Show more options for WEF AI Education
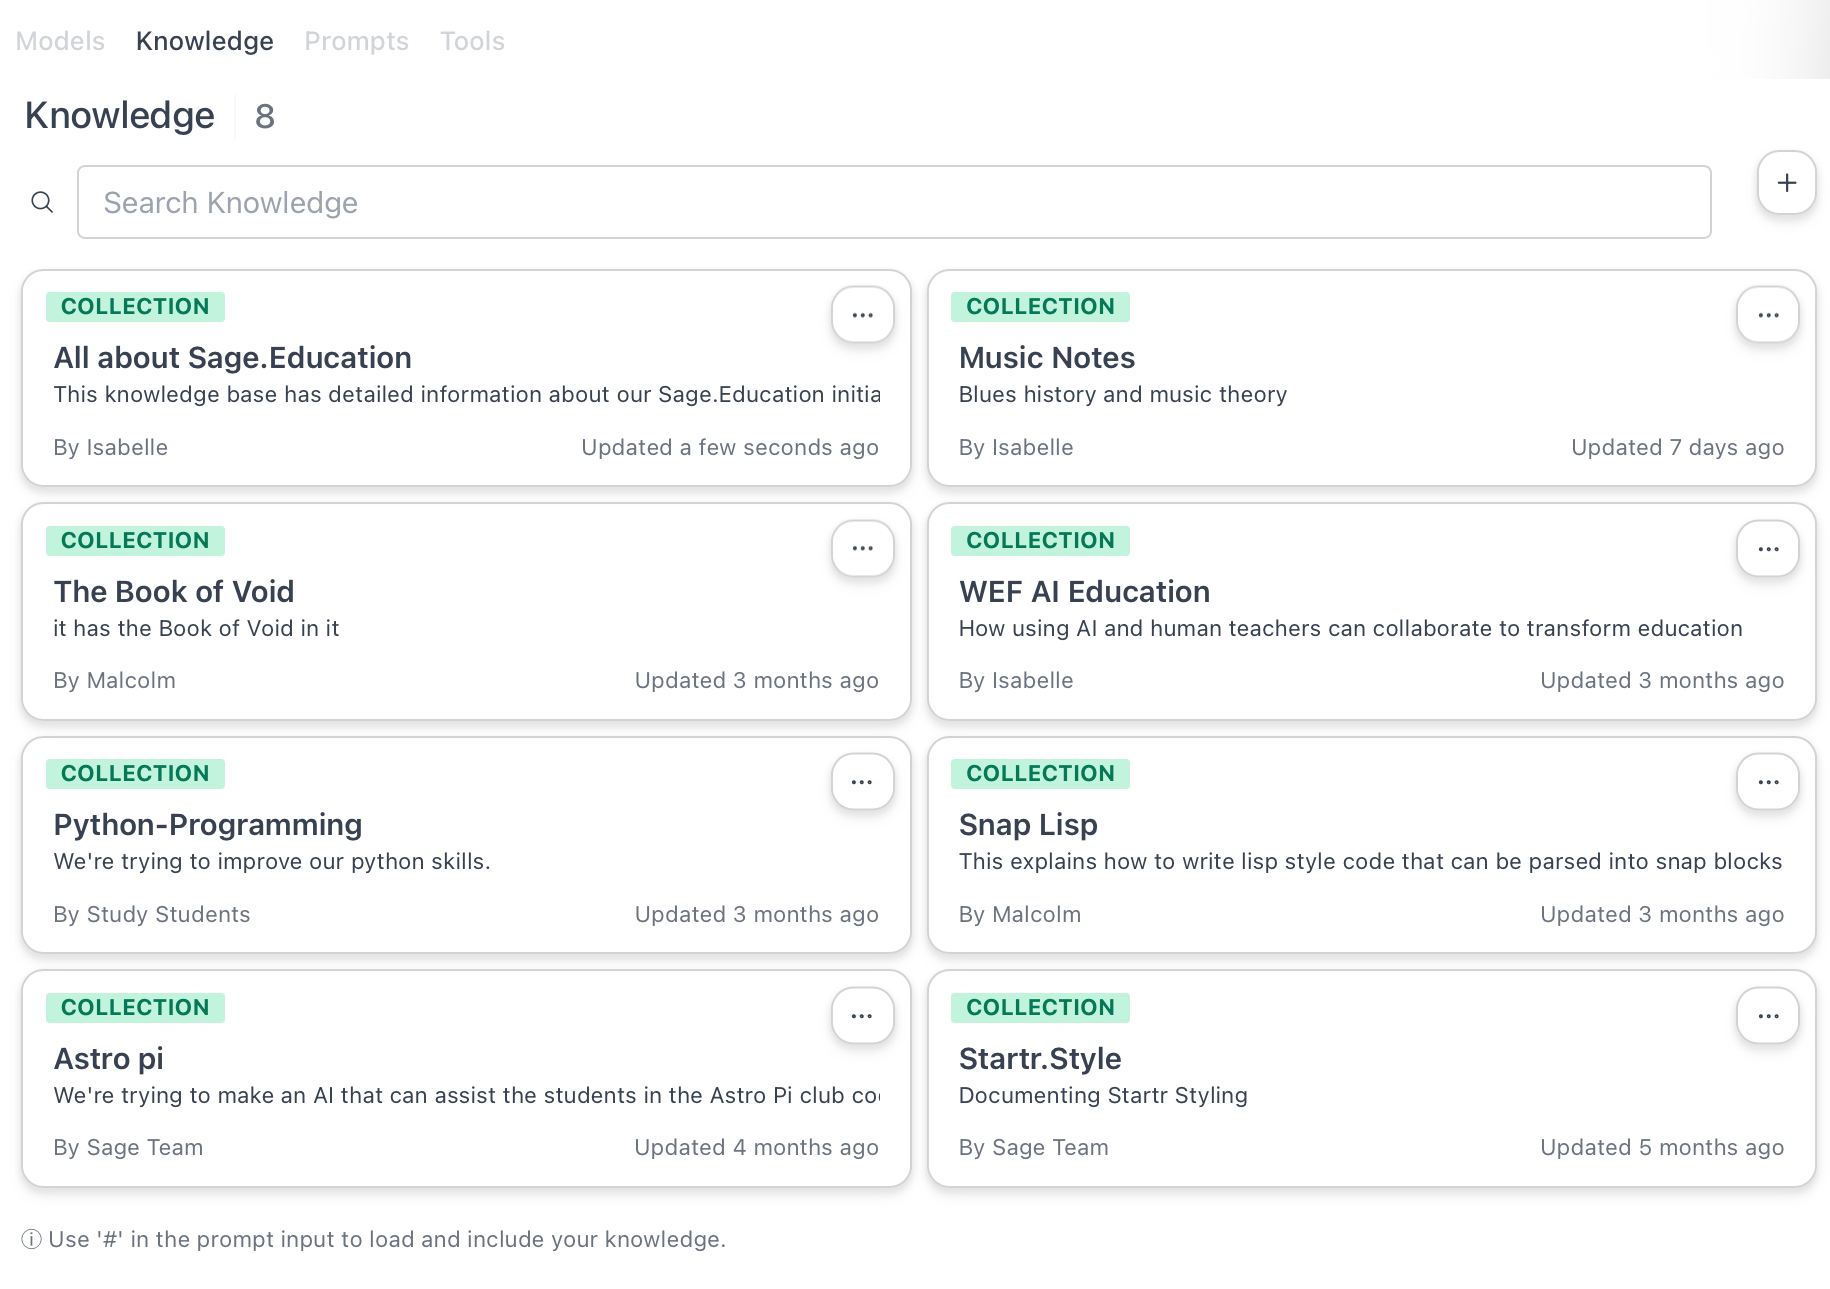 [x=1767, y=549]
